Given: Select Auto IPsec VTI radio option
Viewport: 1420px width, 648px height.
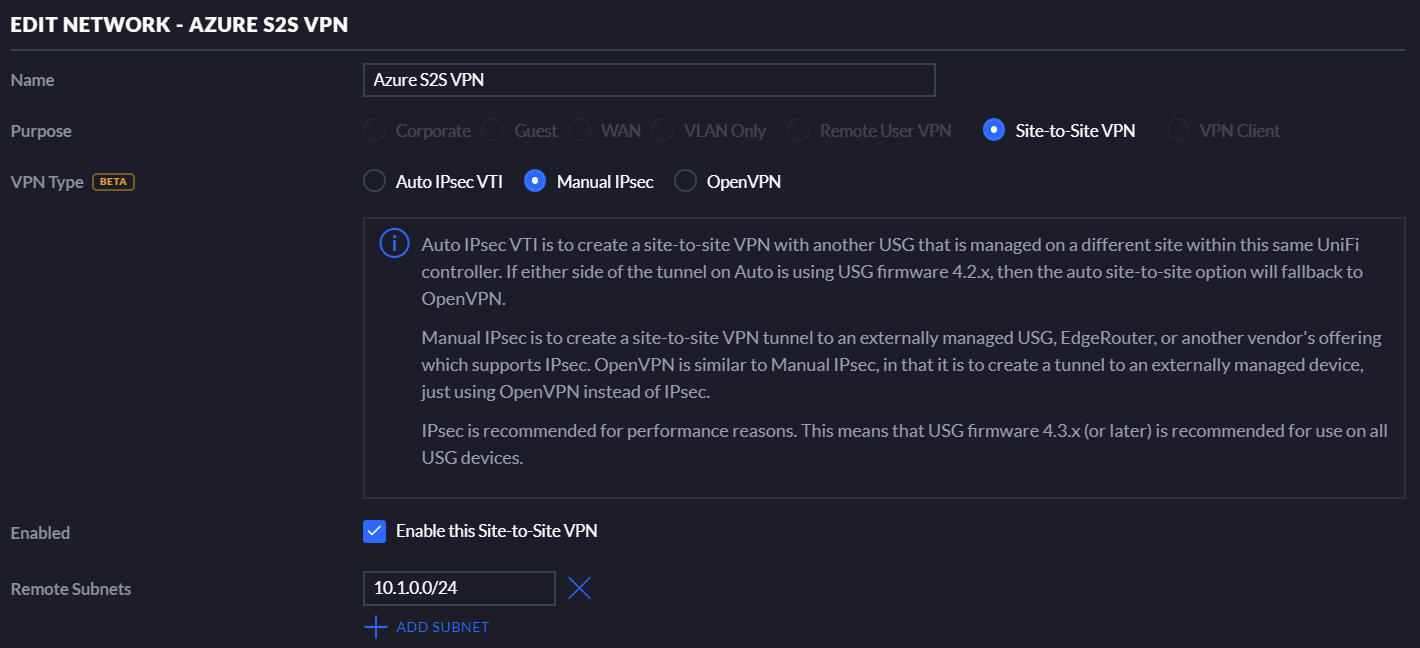Looking at the screenshot, I should click(374, 181).
